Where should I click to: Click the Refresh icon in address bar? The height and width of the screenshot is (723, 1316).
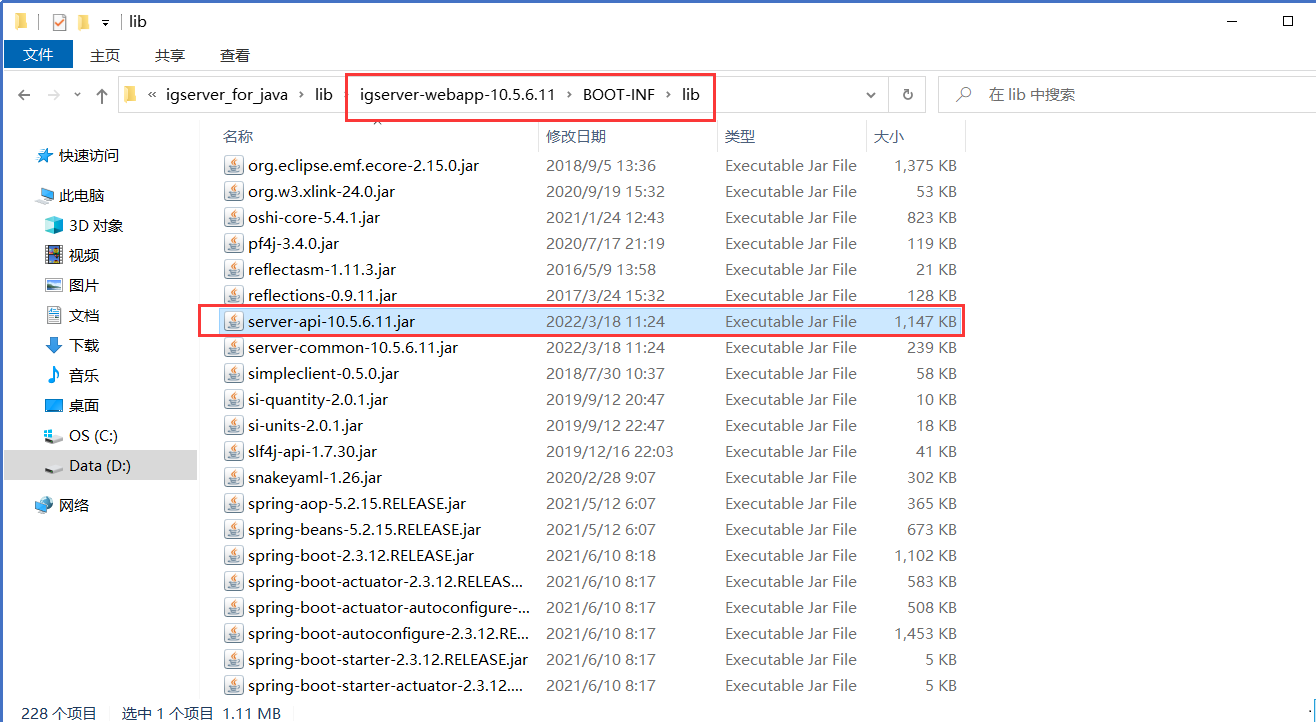click(x=907, y=95)
